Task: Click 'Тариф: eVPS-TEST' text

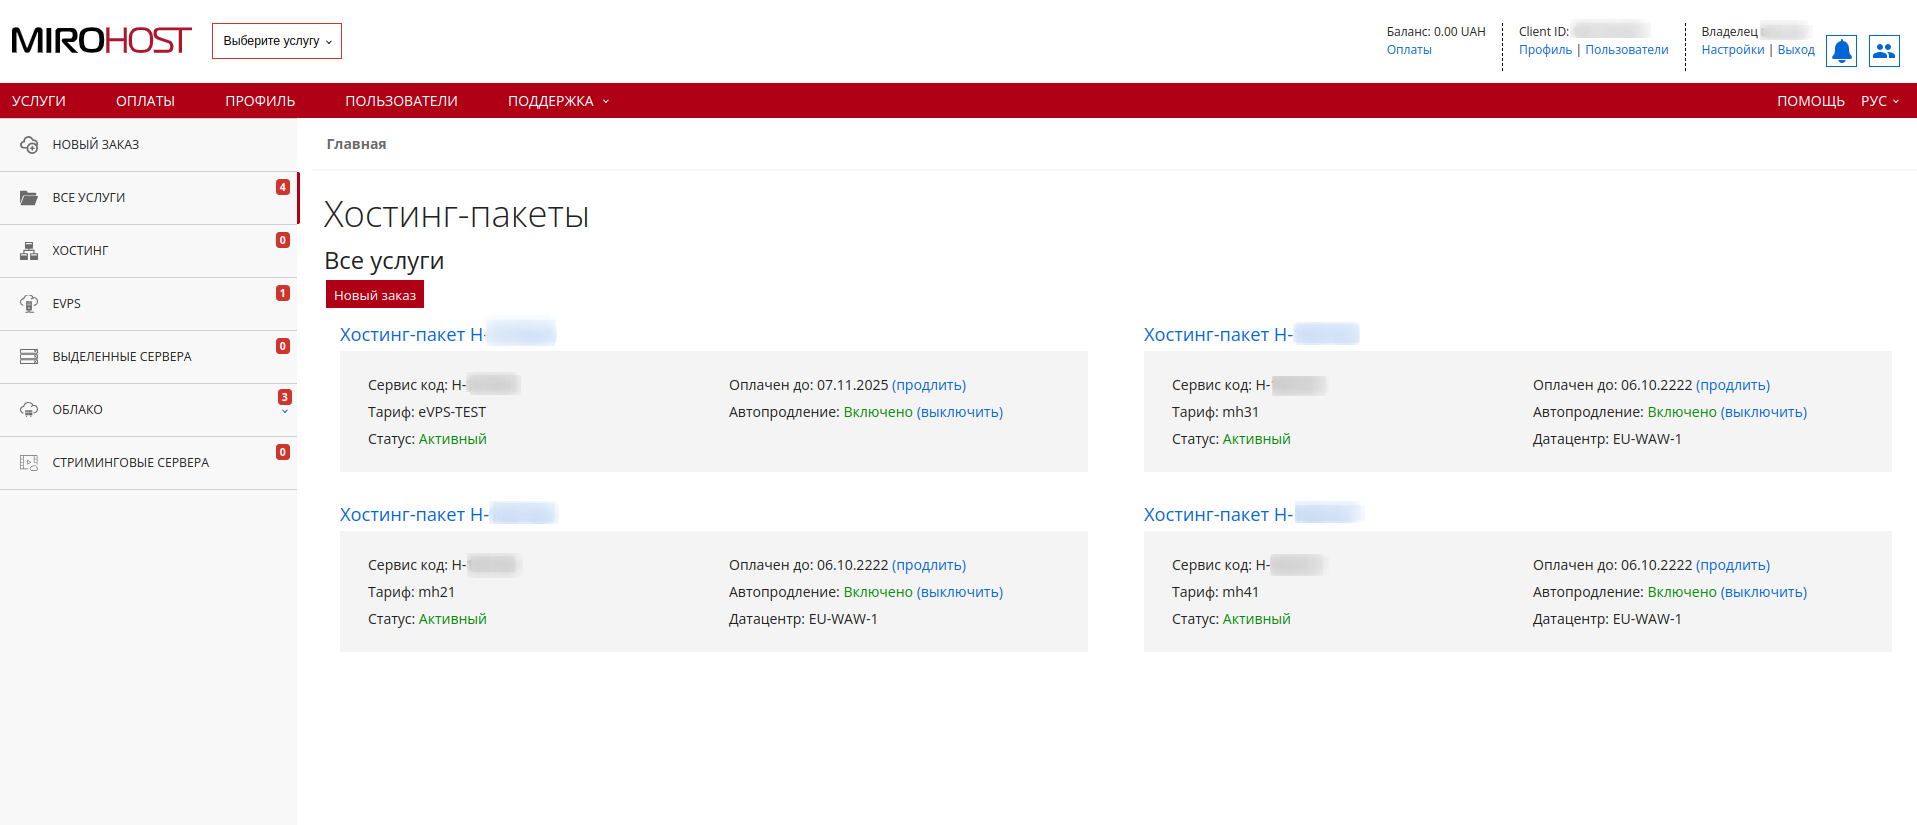Action: coord(427,412)
